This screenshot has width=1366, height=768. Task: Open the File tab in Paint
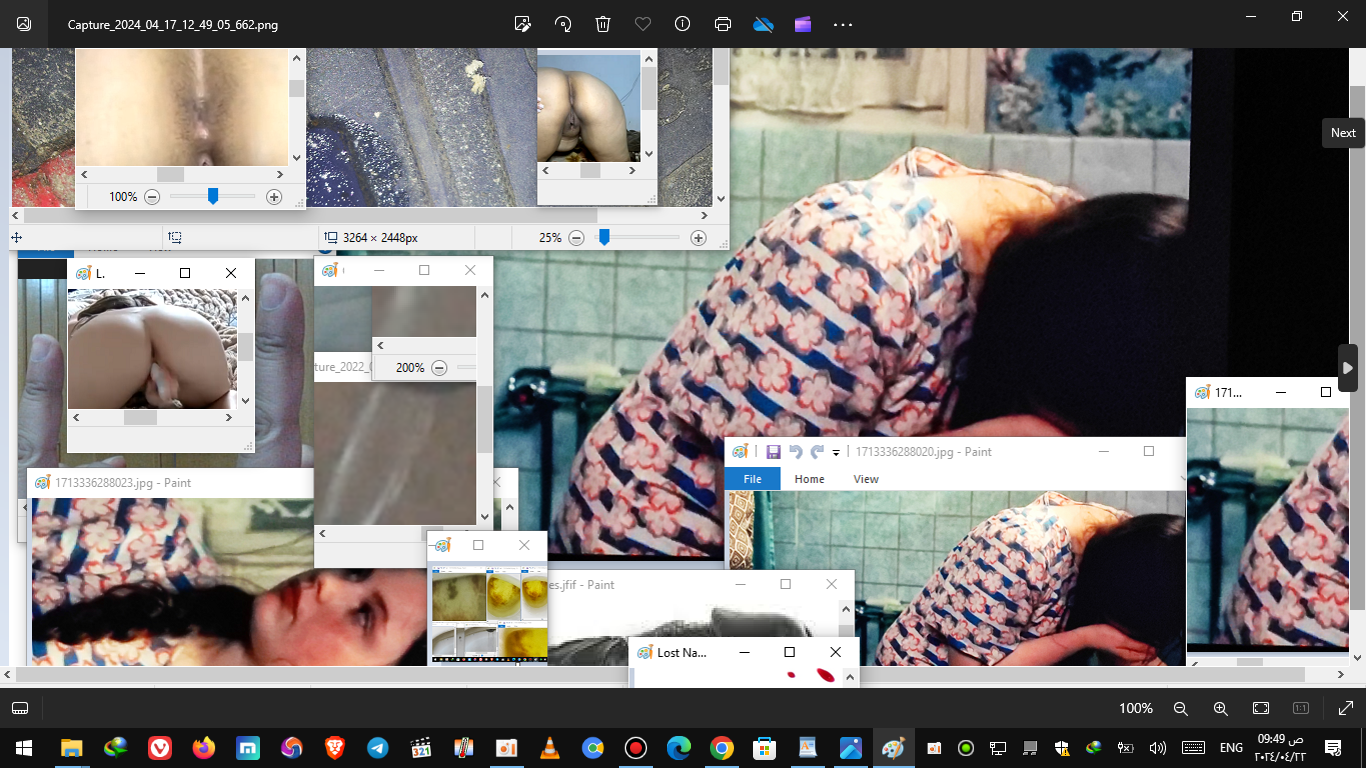[752, 479]
